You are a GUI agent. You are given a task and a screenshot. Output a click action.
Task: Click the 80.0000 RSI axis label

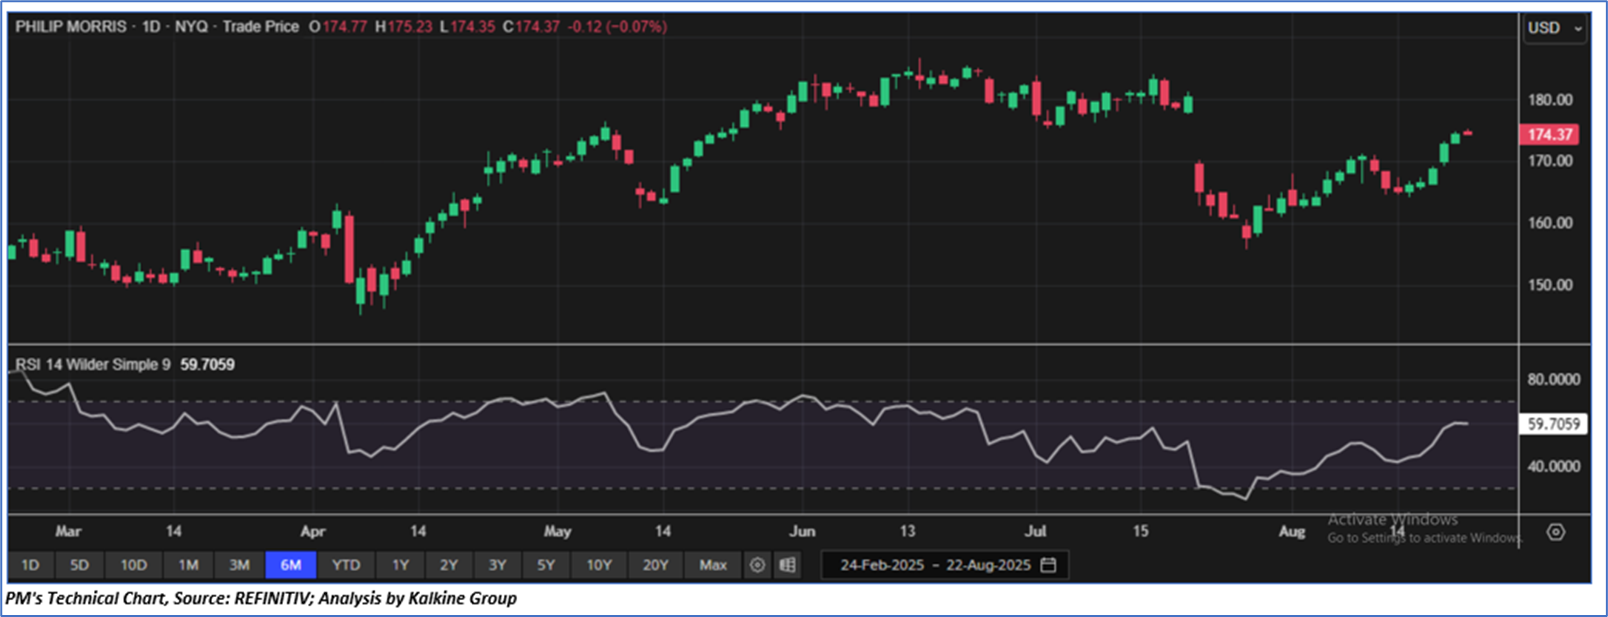[1554, 380]
